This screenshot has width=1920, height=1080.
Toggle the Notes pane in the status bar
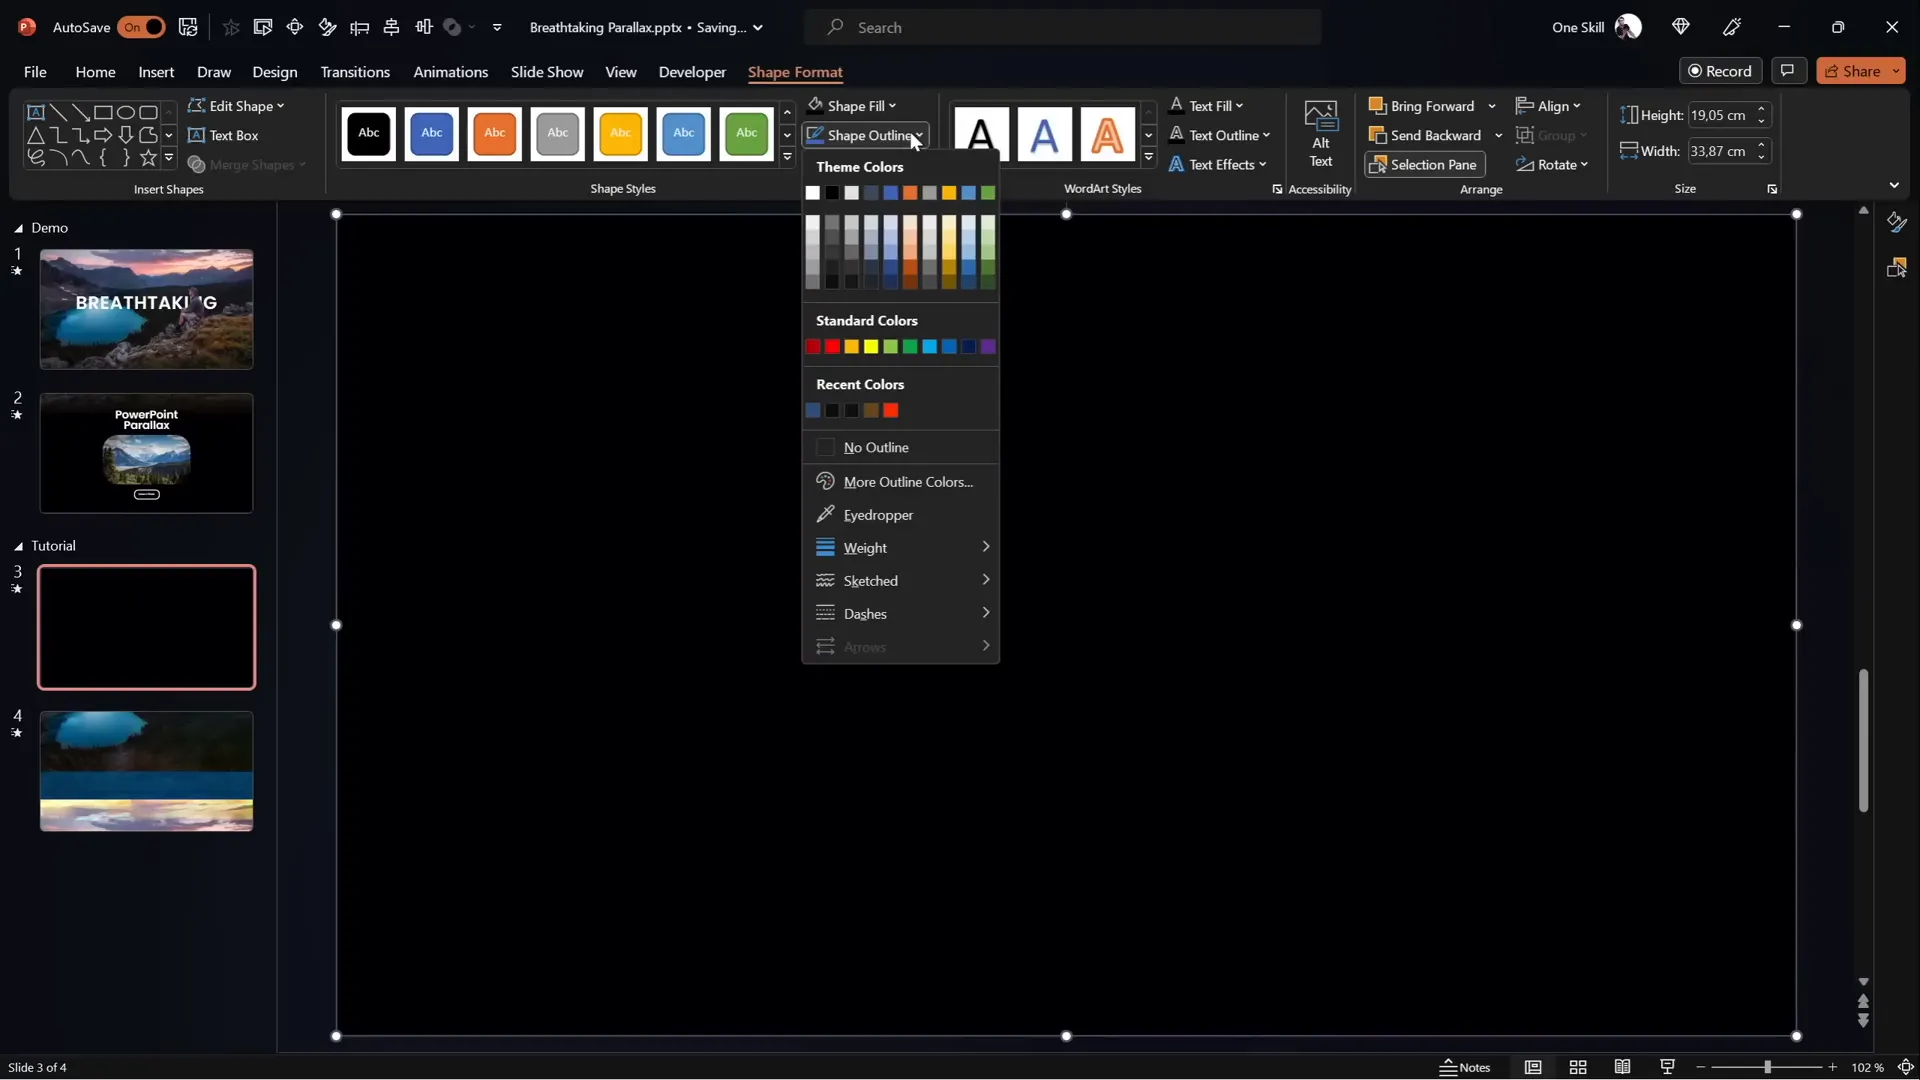coord(1465,1067)
